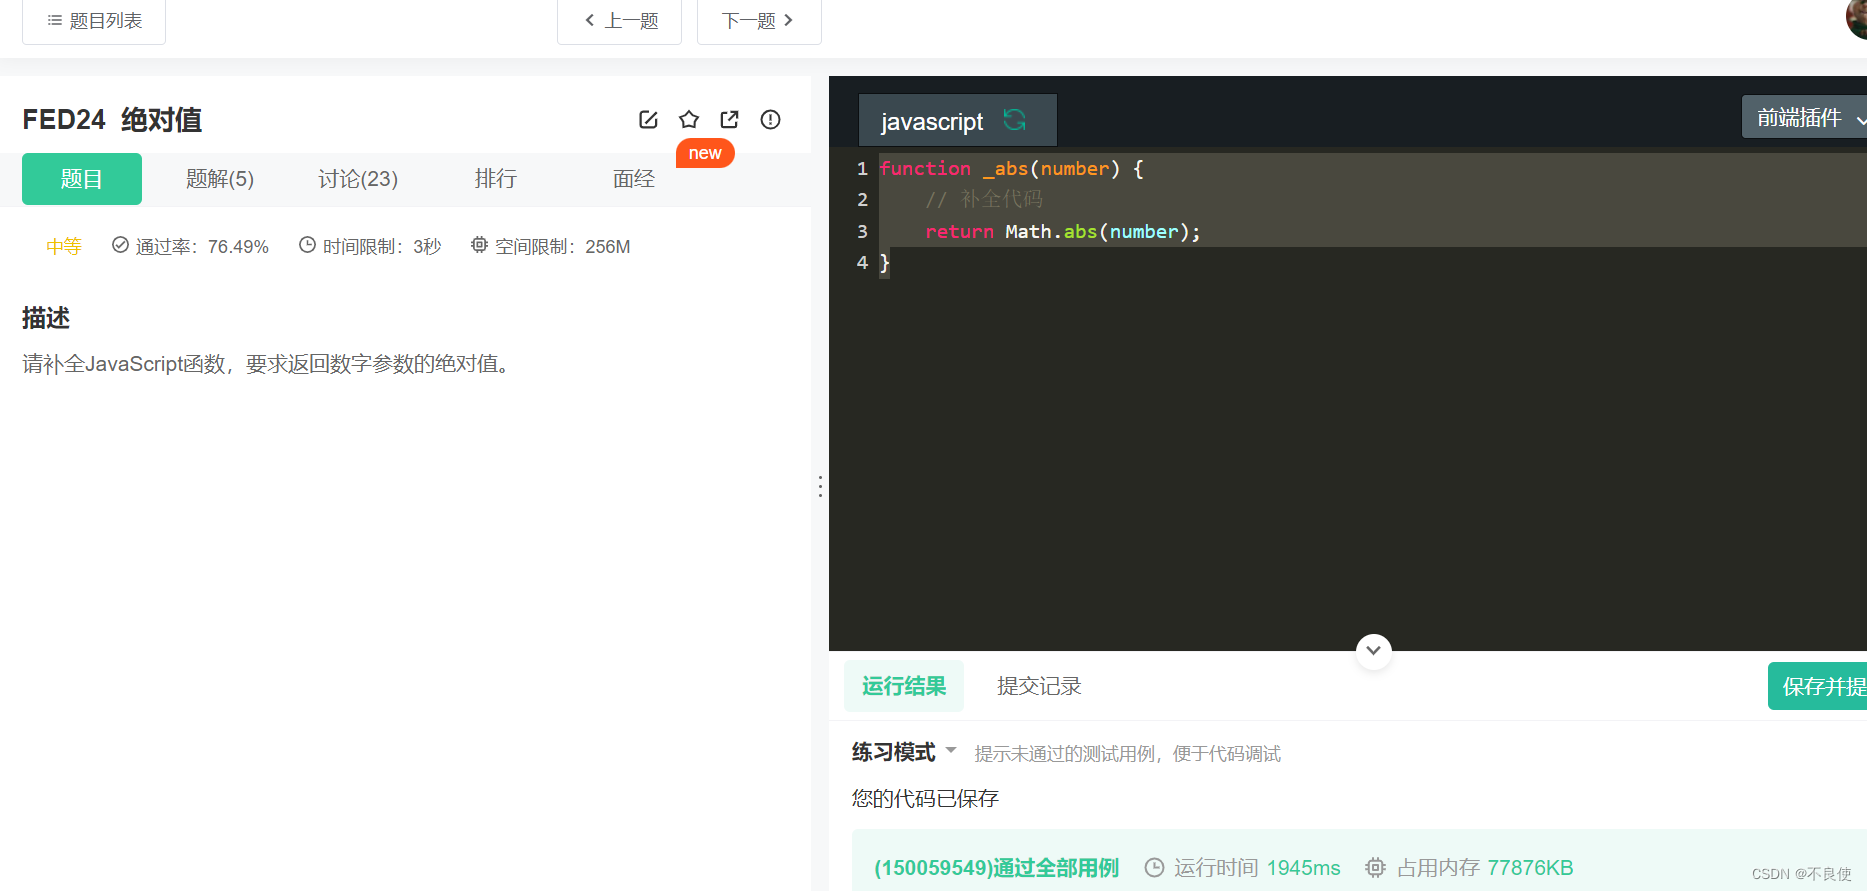Click the report issue exclamation icon
Viewport: 1867px width, 891px height.
click(770, 120)
